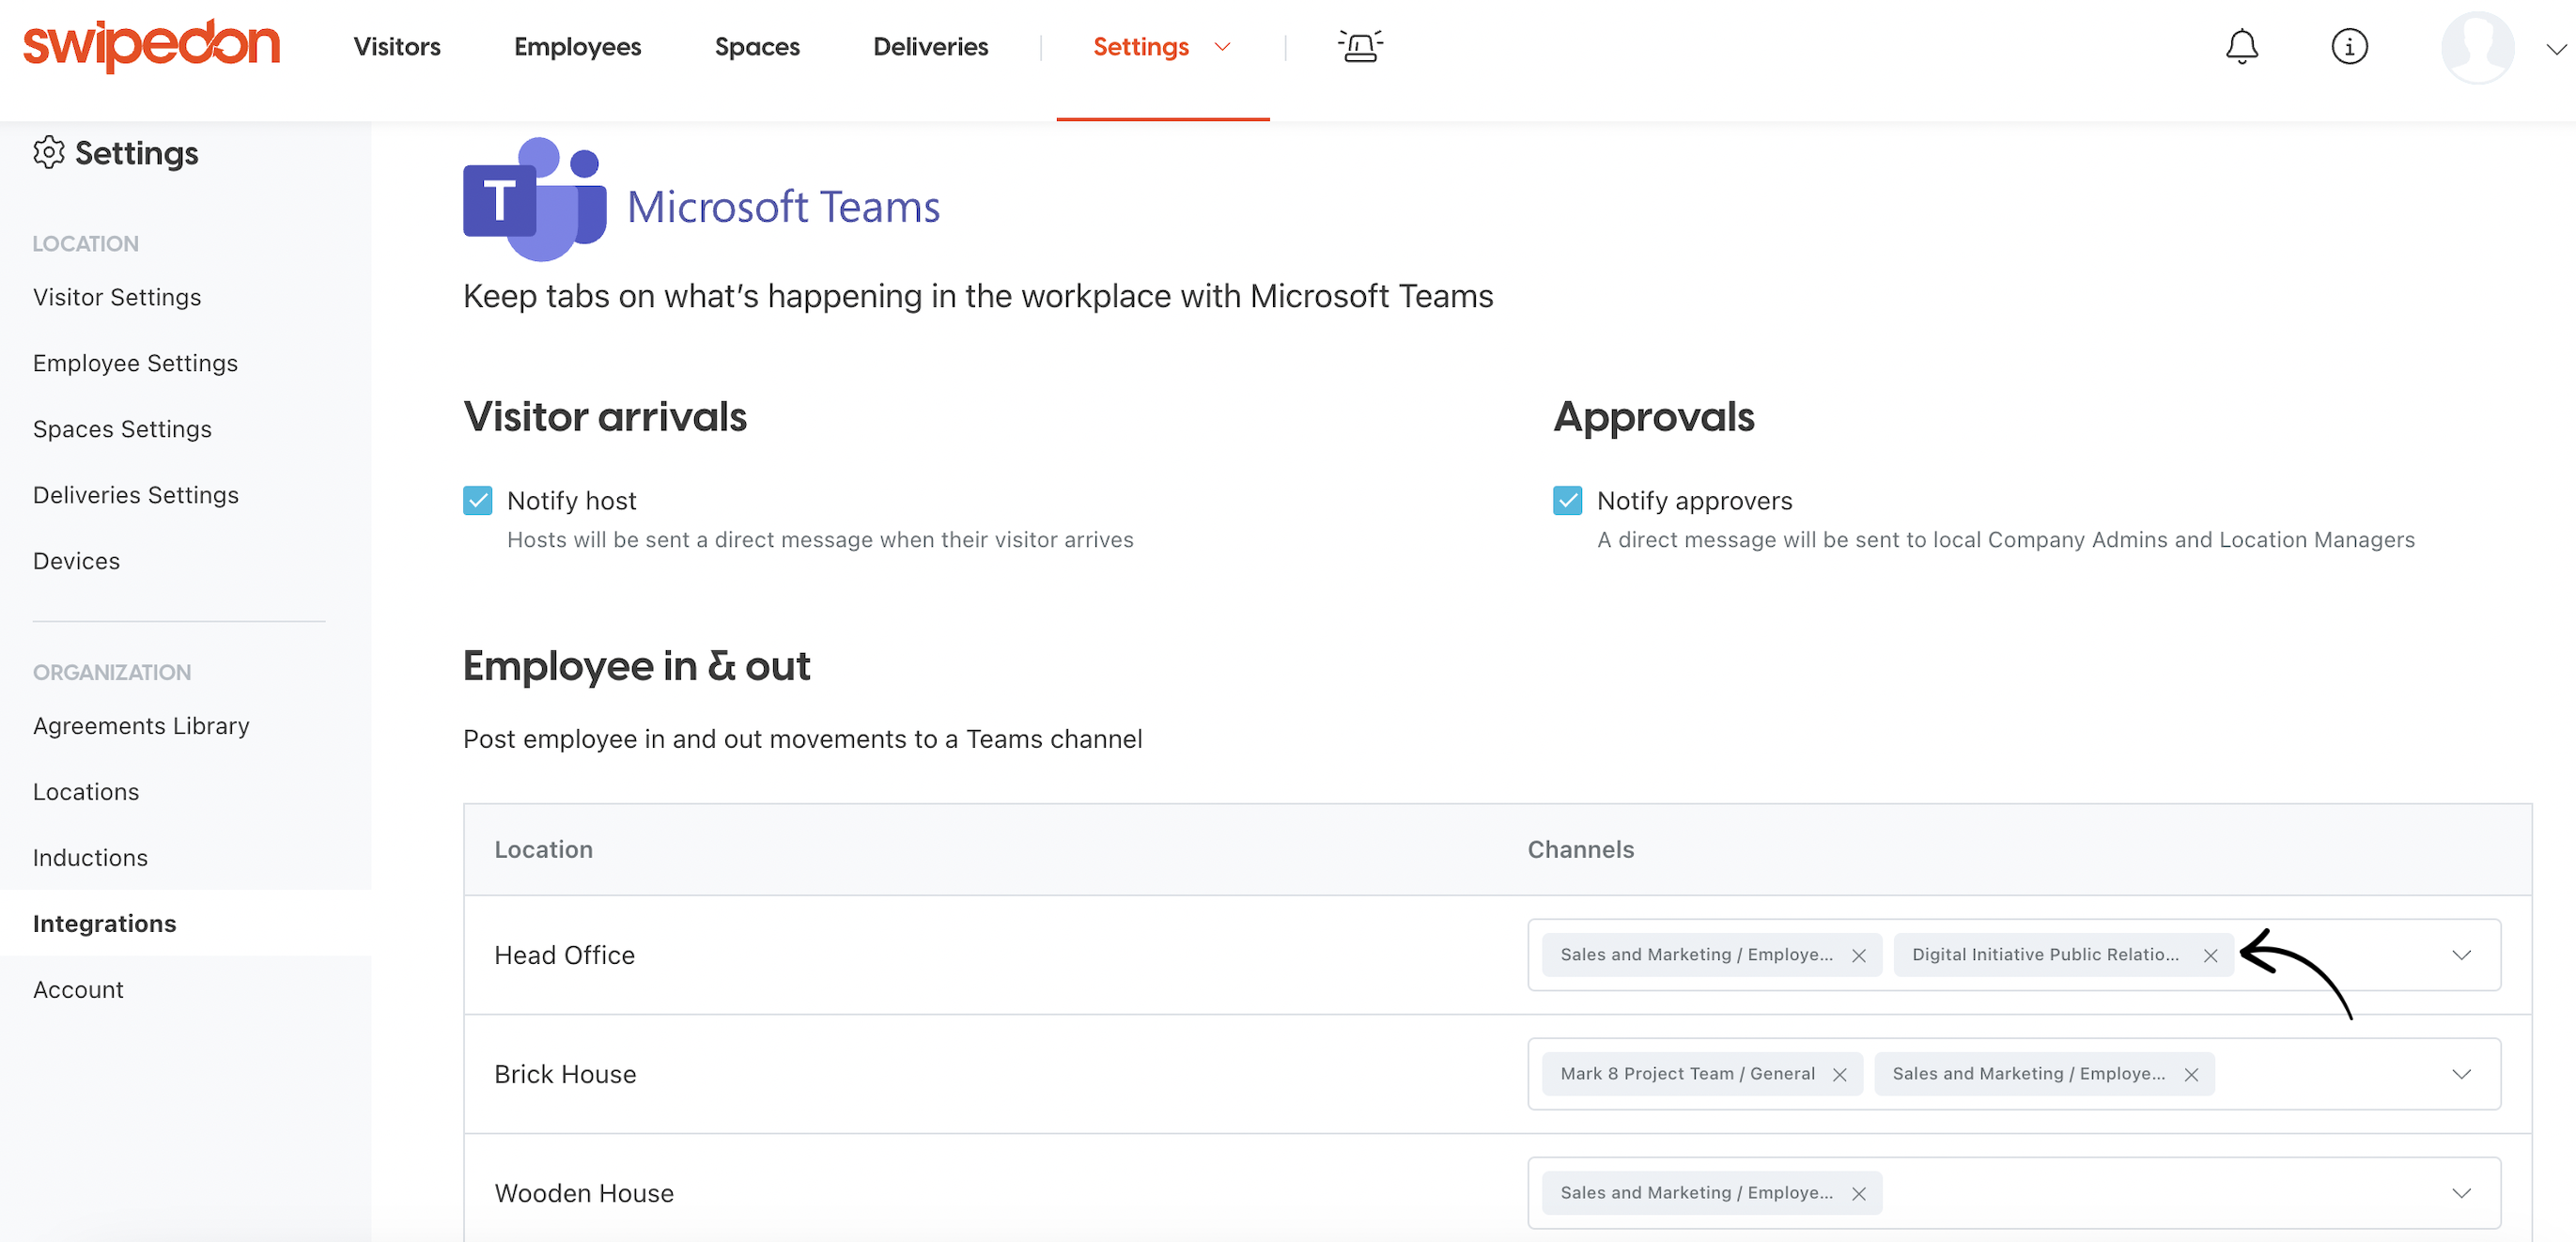The image size is (2576, 1242).
Task: Open Locations in the sidebar
Action: [x=86, y=792]
